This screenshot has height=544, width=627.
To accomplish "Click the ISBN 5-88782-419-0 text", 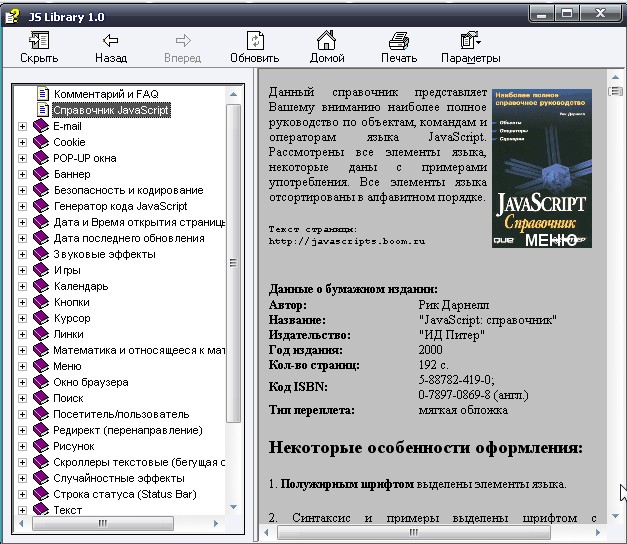I will tap(456, 379).
